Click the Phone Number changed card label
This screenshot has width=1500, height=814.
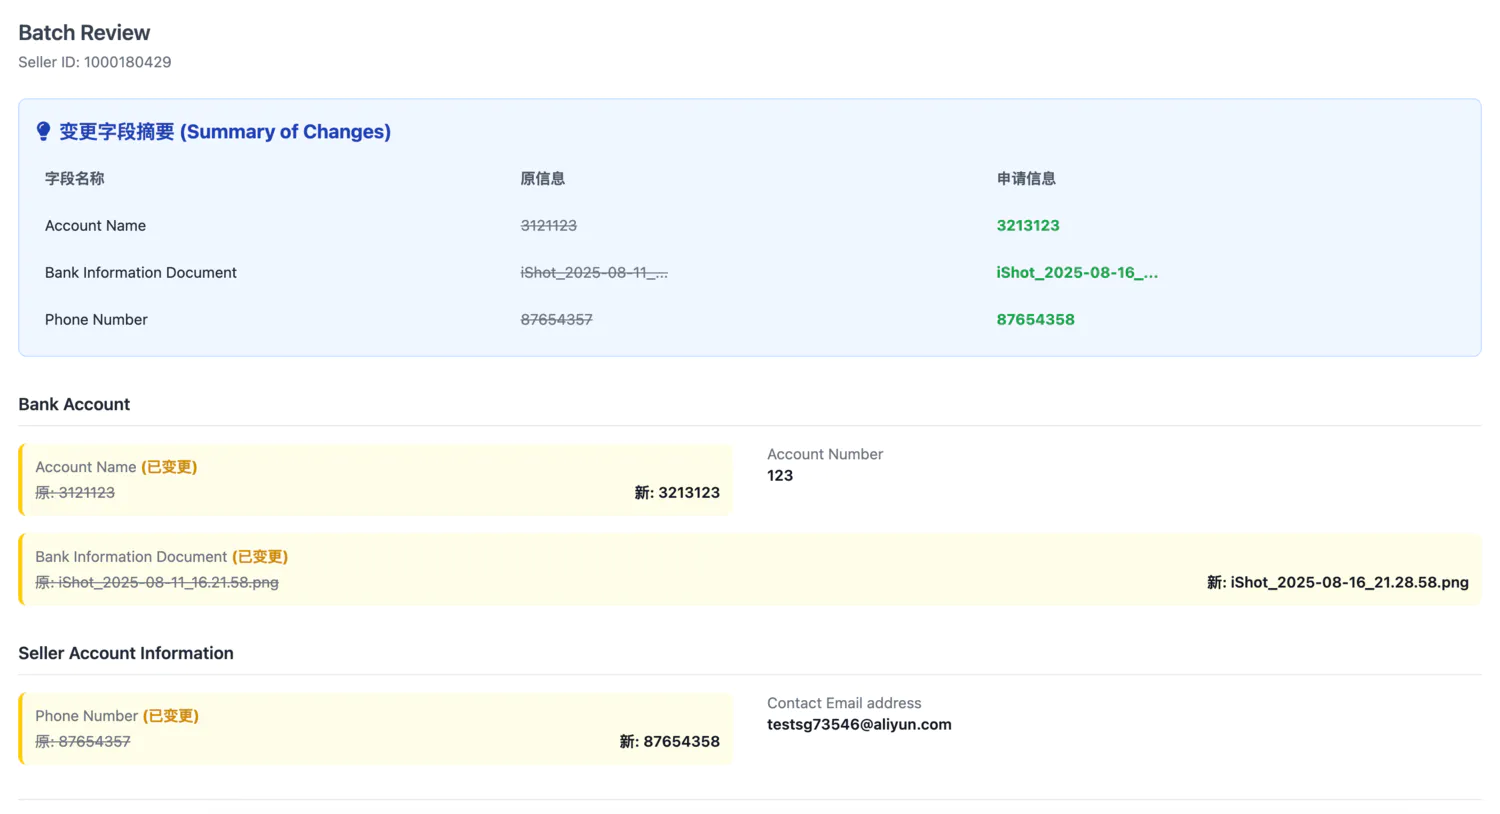[x=117, y=716]
